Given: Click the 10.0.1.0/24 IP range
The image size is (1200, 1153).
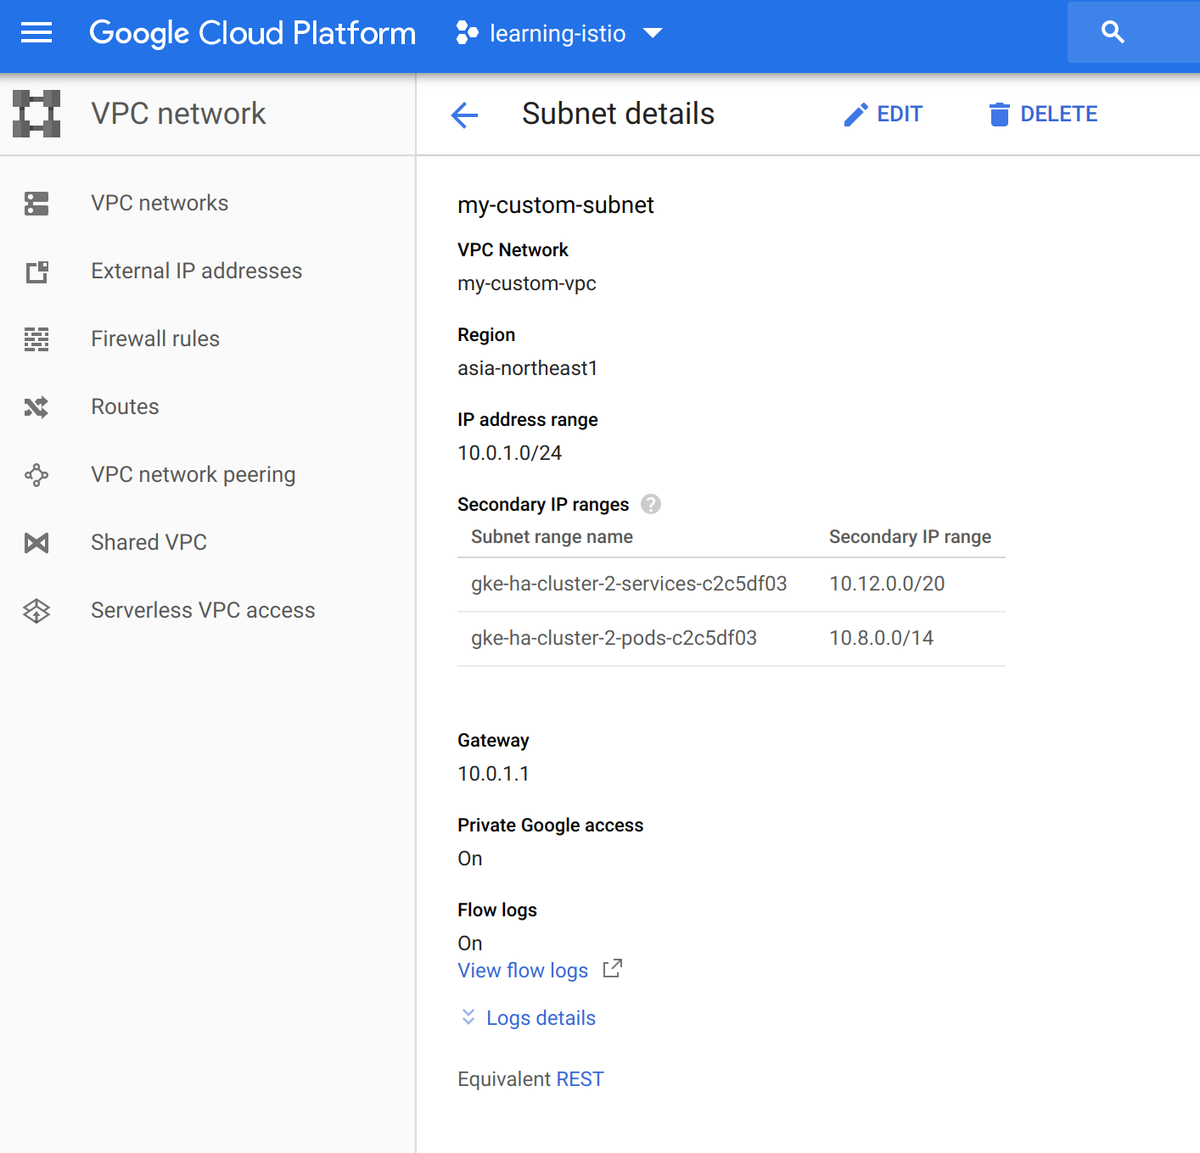Looking at the screenshot, I should click(510, 453).
